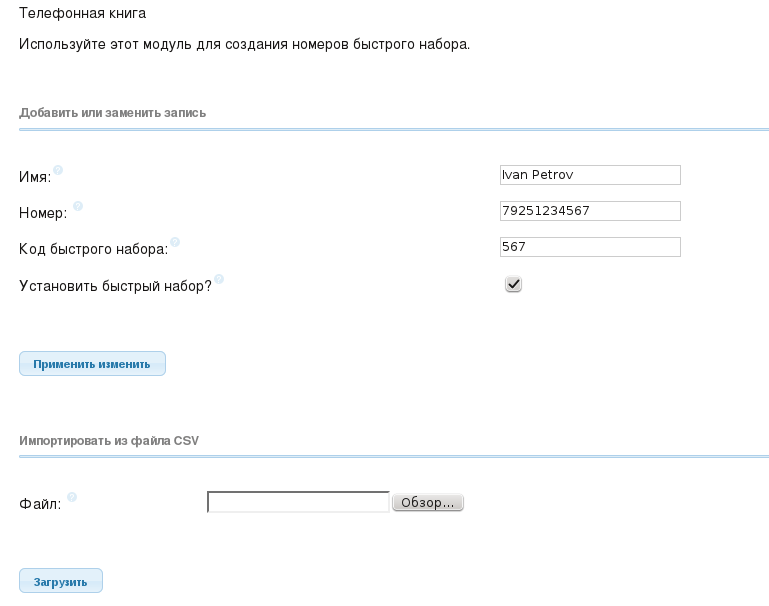Click the empty CSV file path field
The width and height of the screenshot is (769, 606).
[x=298, y=502]
